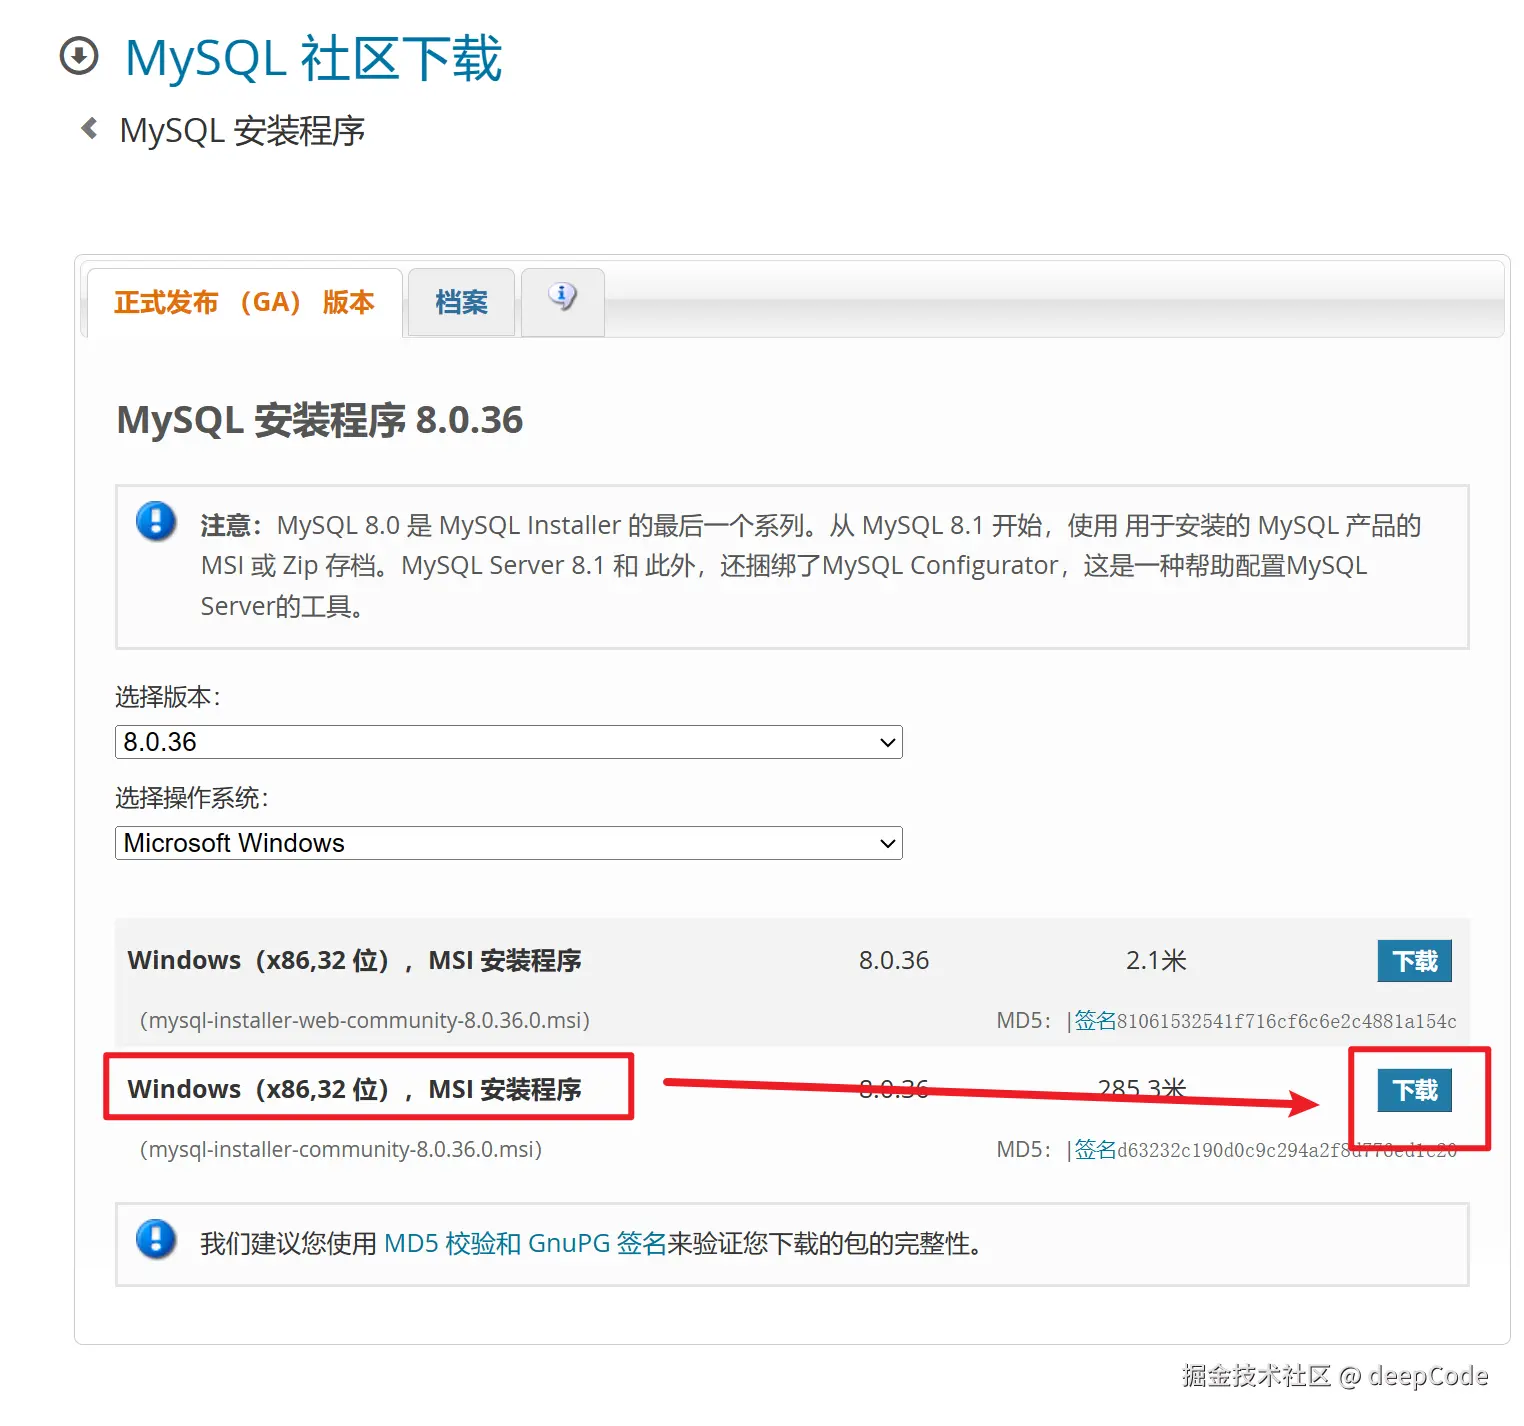Click the 2.1米 file size value

coord(1156,960)
